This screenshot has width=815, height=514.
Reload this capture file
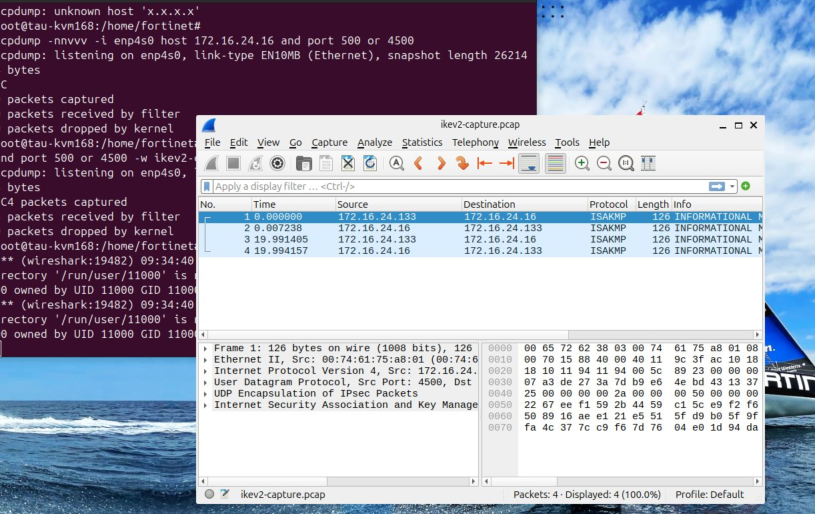tap(370, 164)
